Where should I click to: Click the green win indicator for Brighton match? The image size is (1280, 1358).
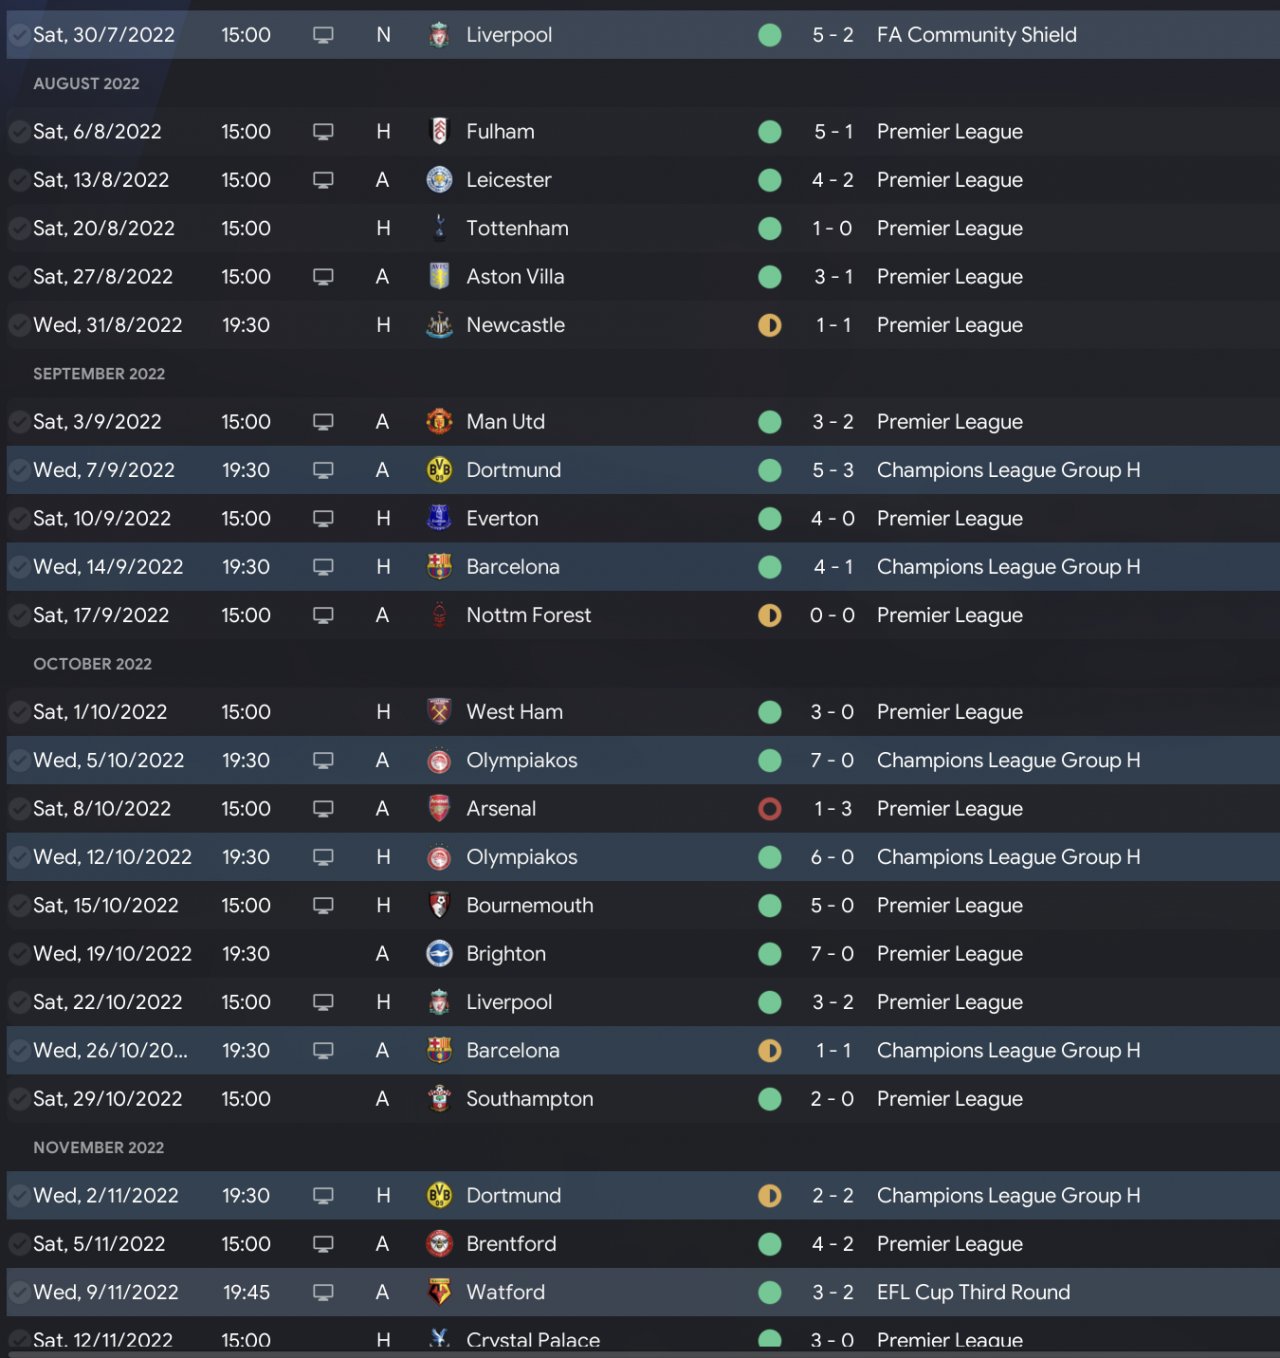tap(770, 954)
